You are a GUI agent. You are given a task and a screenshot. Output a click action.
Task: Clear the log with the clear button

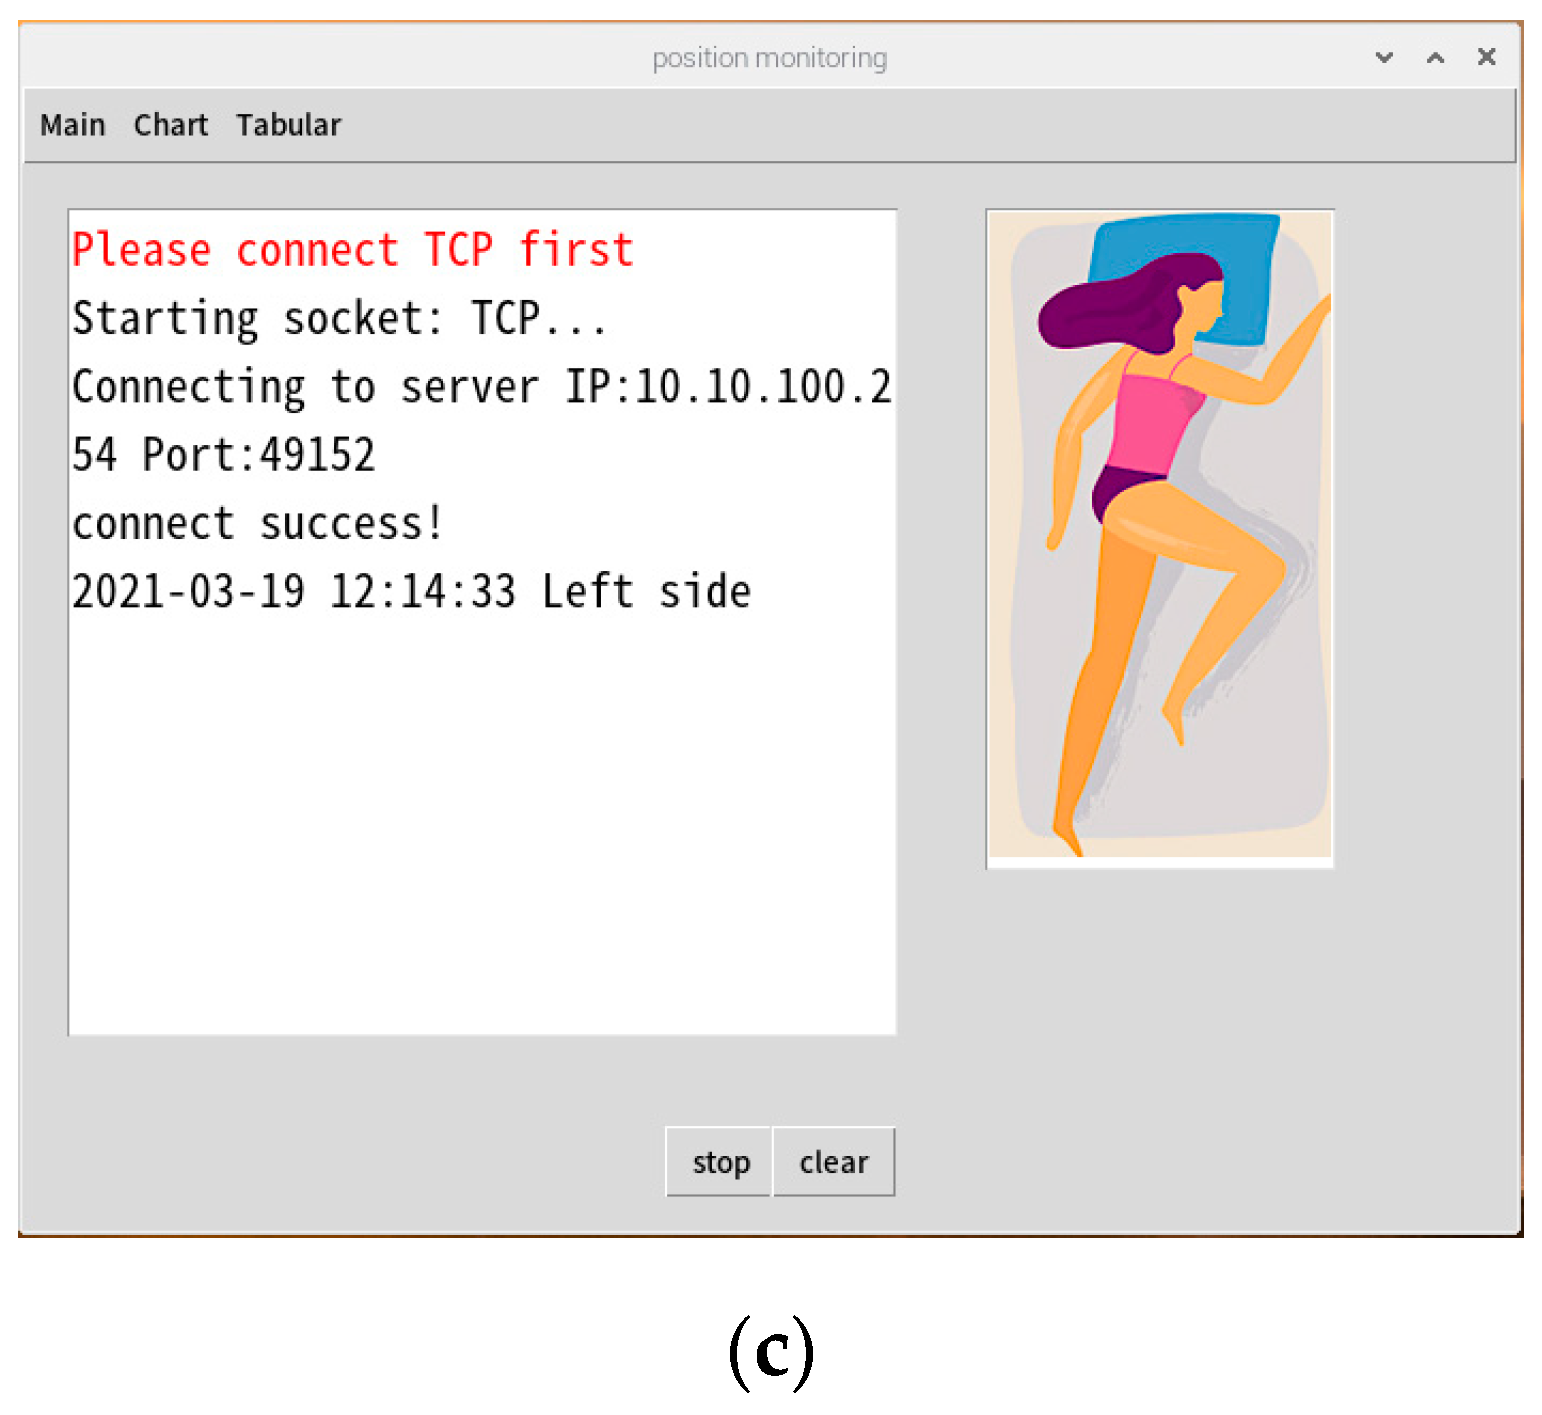tap(833, 1162)
